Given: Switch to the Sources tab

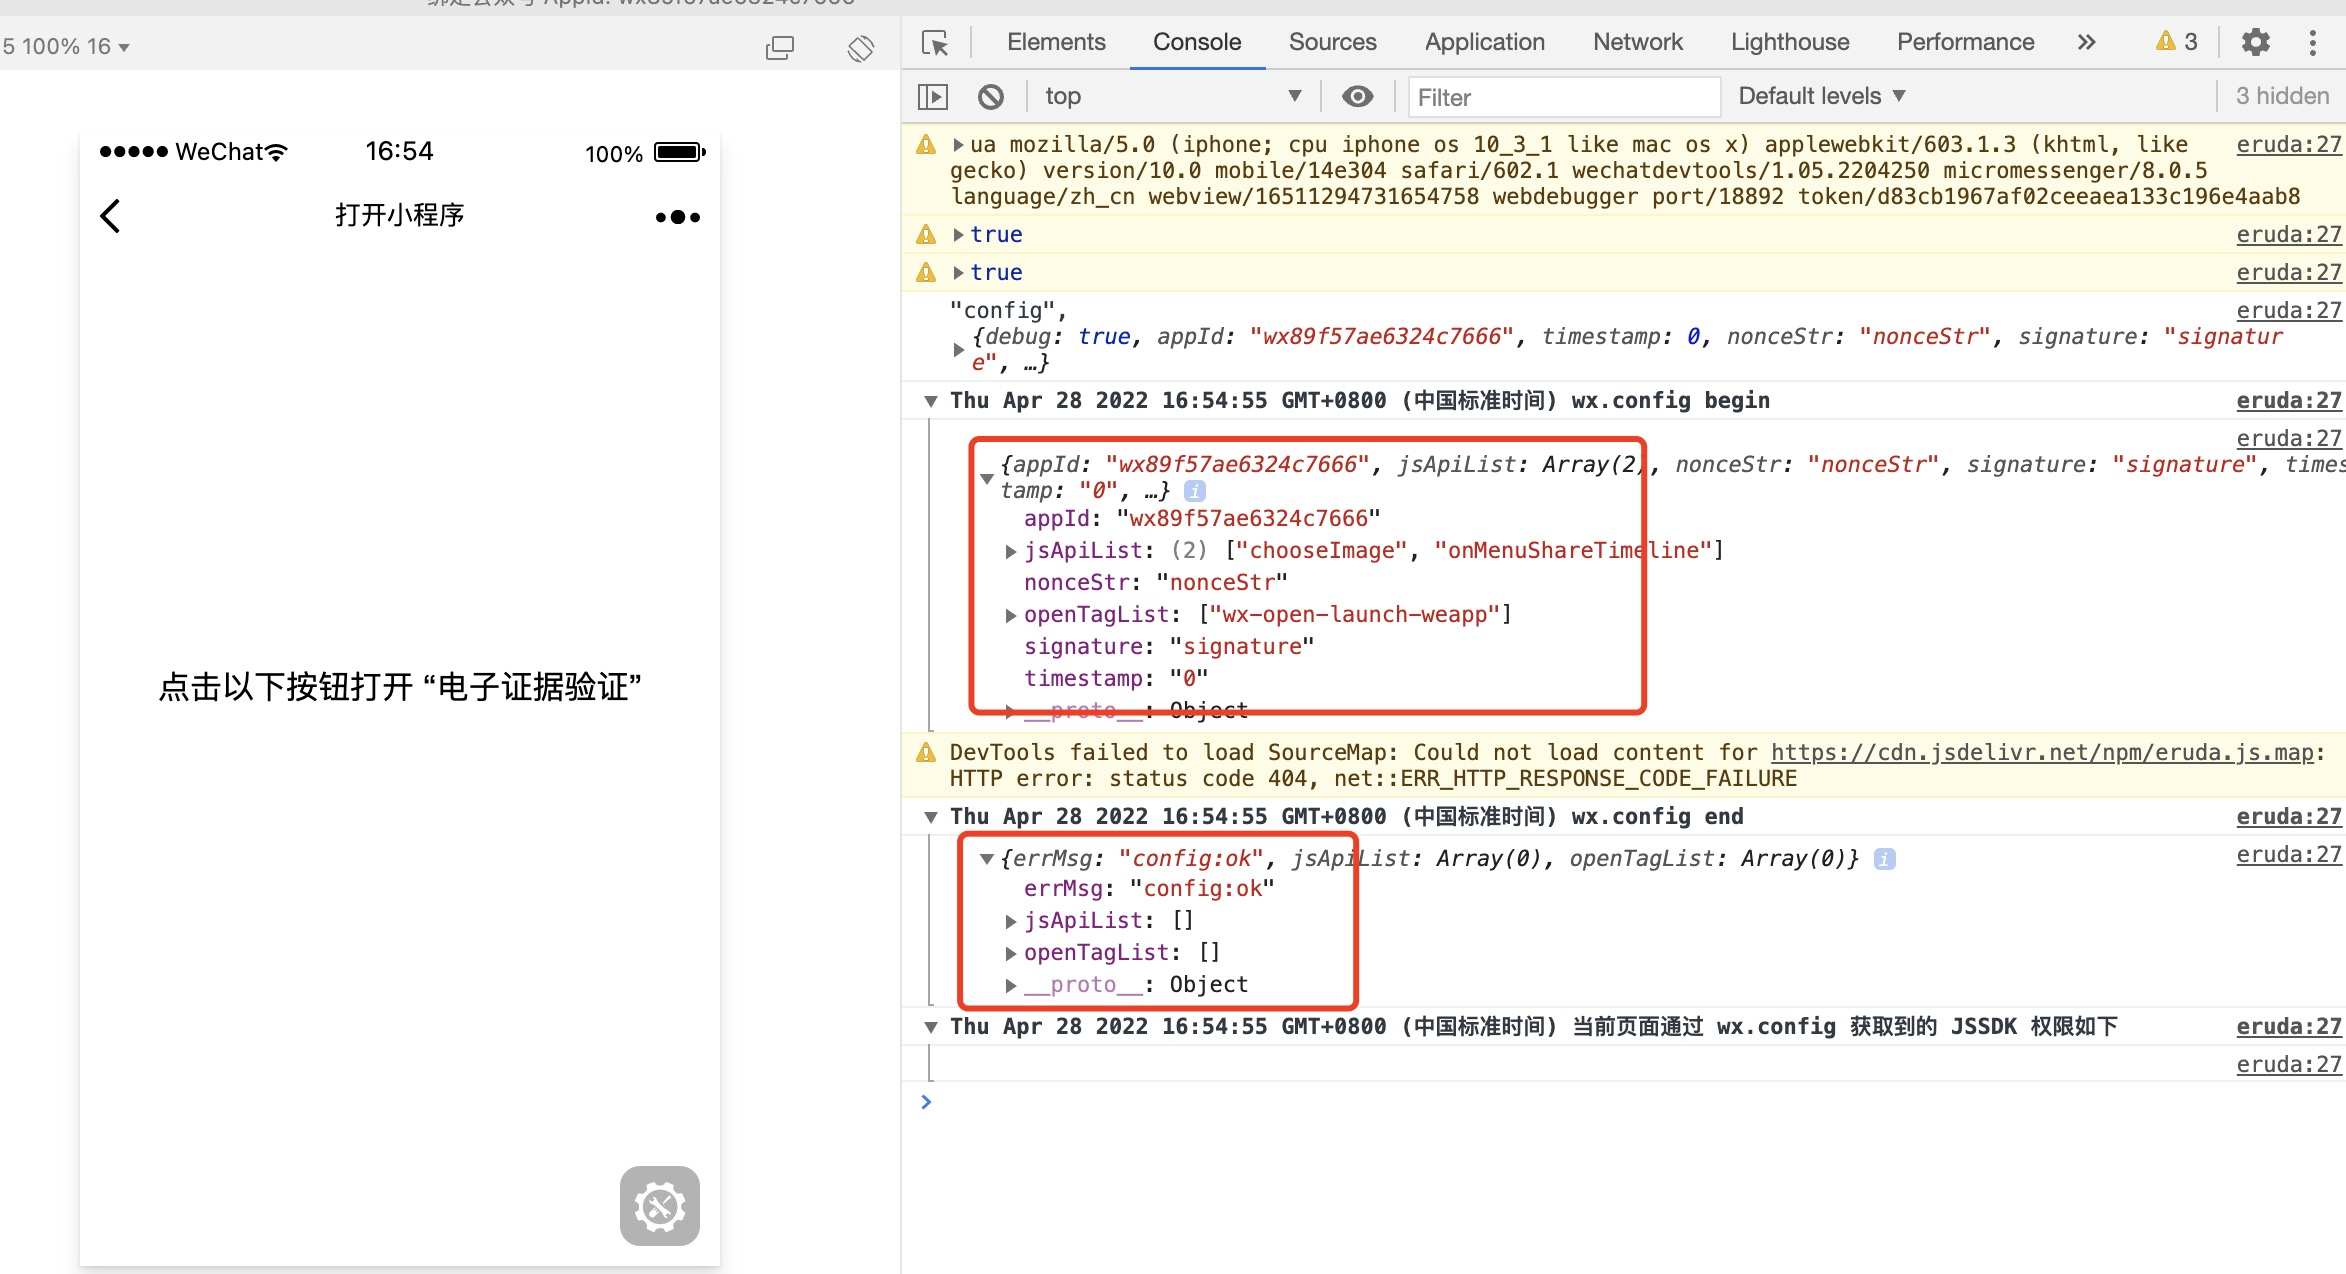Looking at the screenshot, I should click(1332, 42).
